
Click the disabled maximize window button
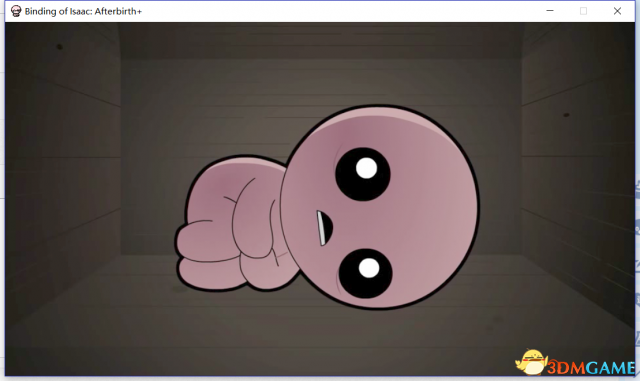(x=583, y=11)
